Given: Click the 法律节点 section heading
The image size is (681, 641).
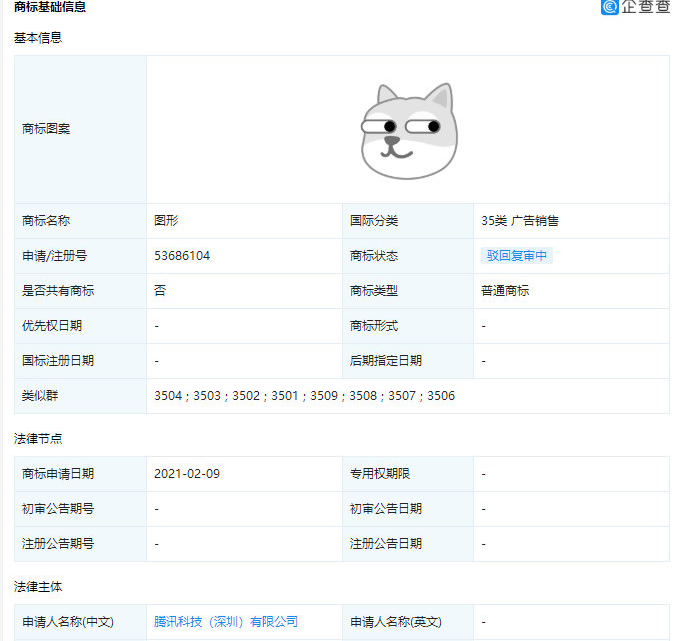Looking at the screenshot, I should [x=38, y=439].
